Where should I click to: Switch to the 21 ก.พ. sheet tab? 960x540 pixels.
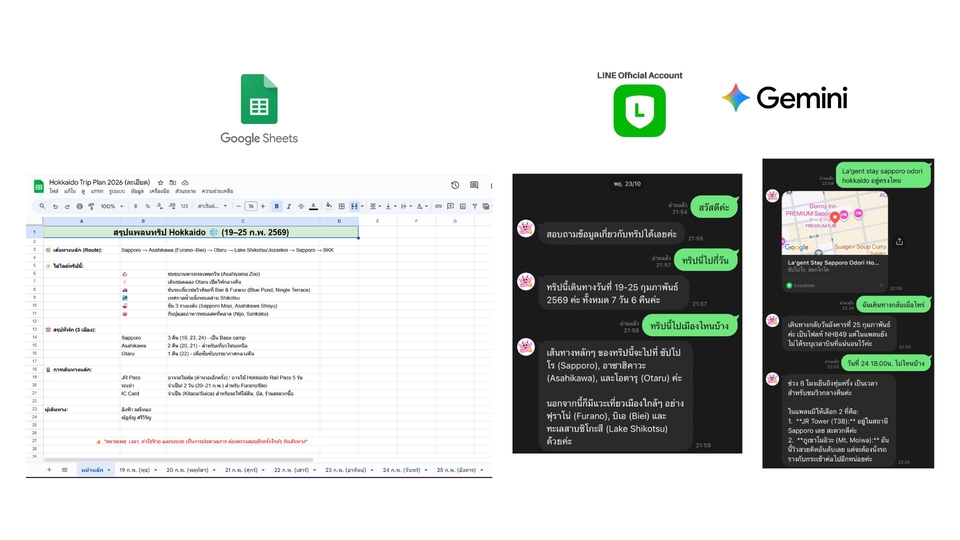[x=241, y=470]
